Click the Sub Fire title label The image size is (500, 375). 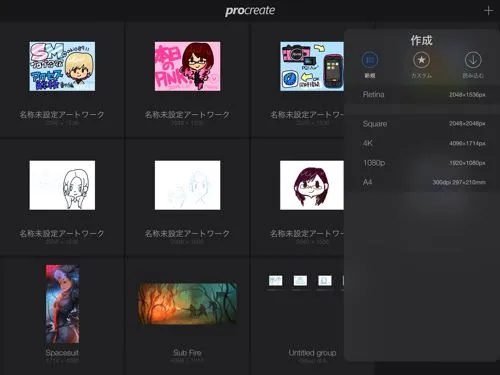(x=187, y=353)
